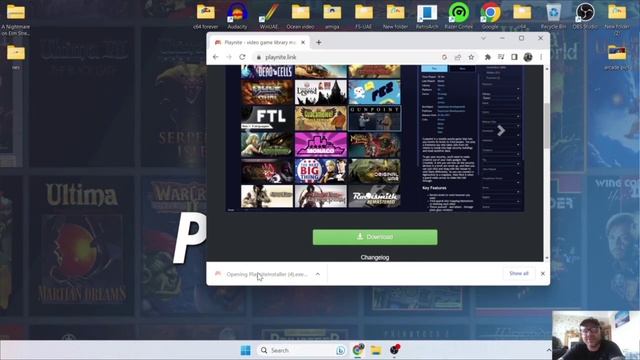Select the Razer Cortex desktop icon
The height and width of the screenshot is (360, 640).
tap(458, 16)
